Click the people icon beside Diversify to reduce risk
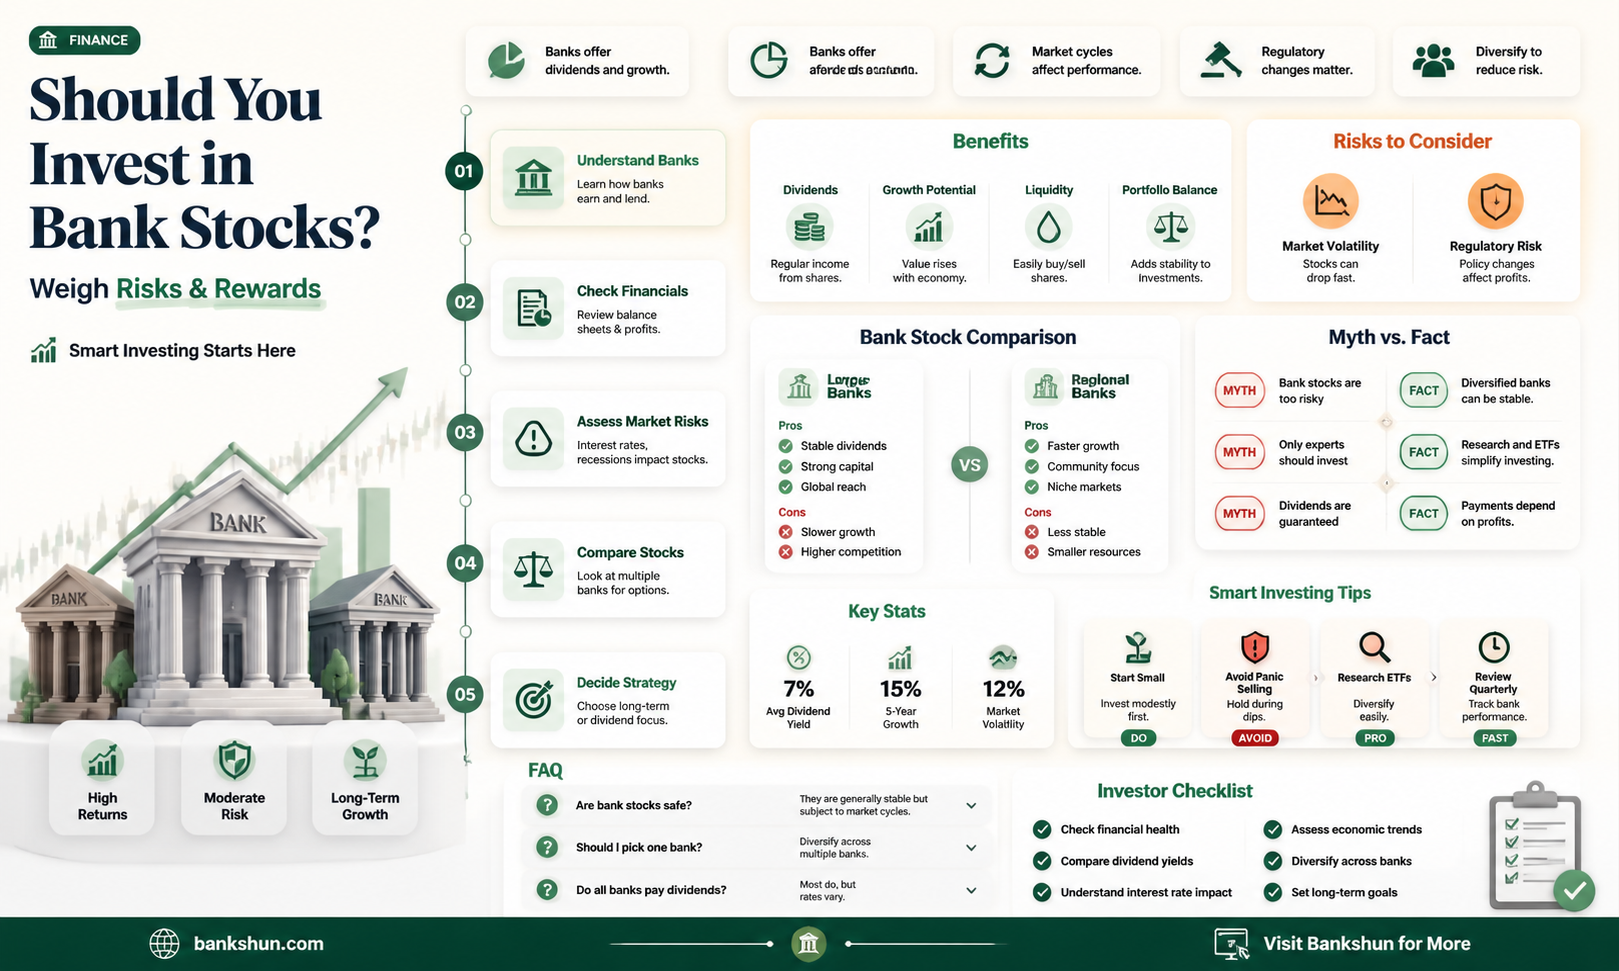This screenshot has height=971, width=1619. click(x=1433, y=60)
